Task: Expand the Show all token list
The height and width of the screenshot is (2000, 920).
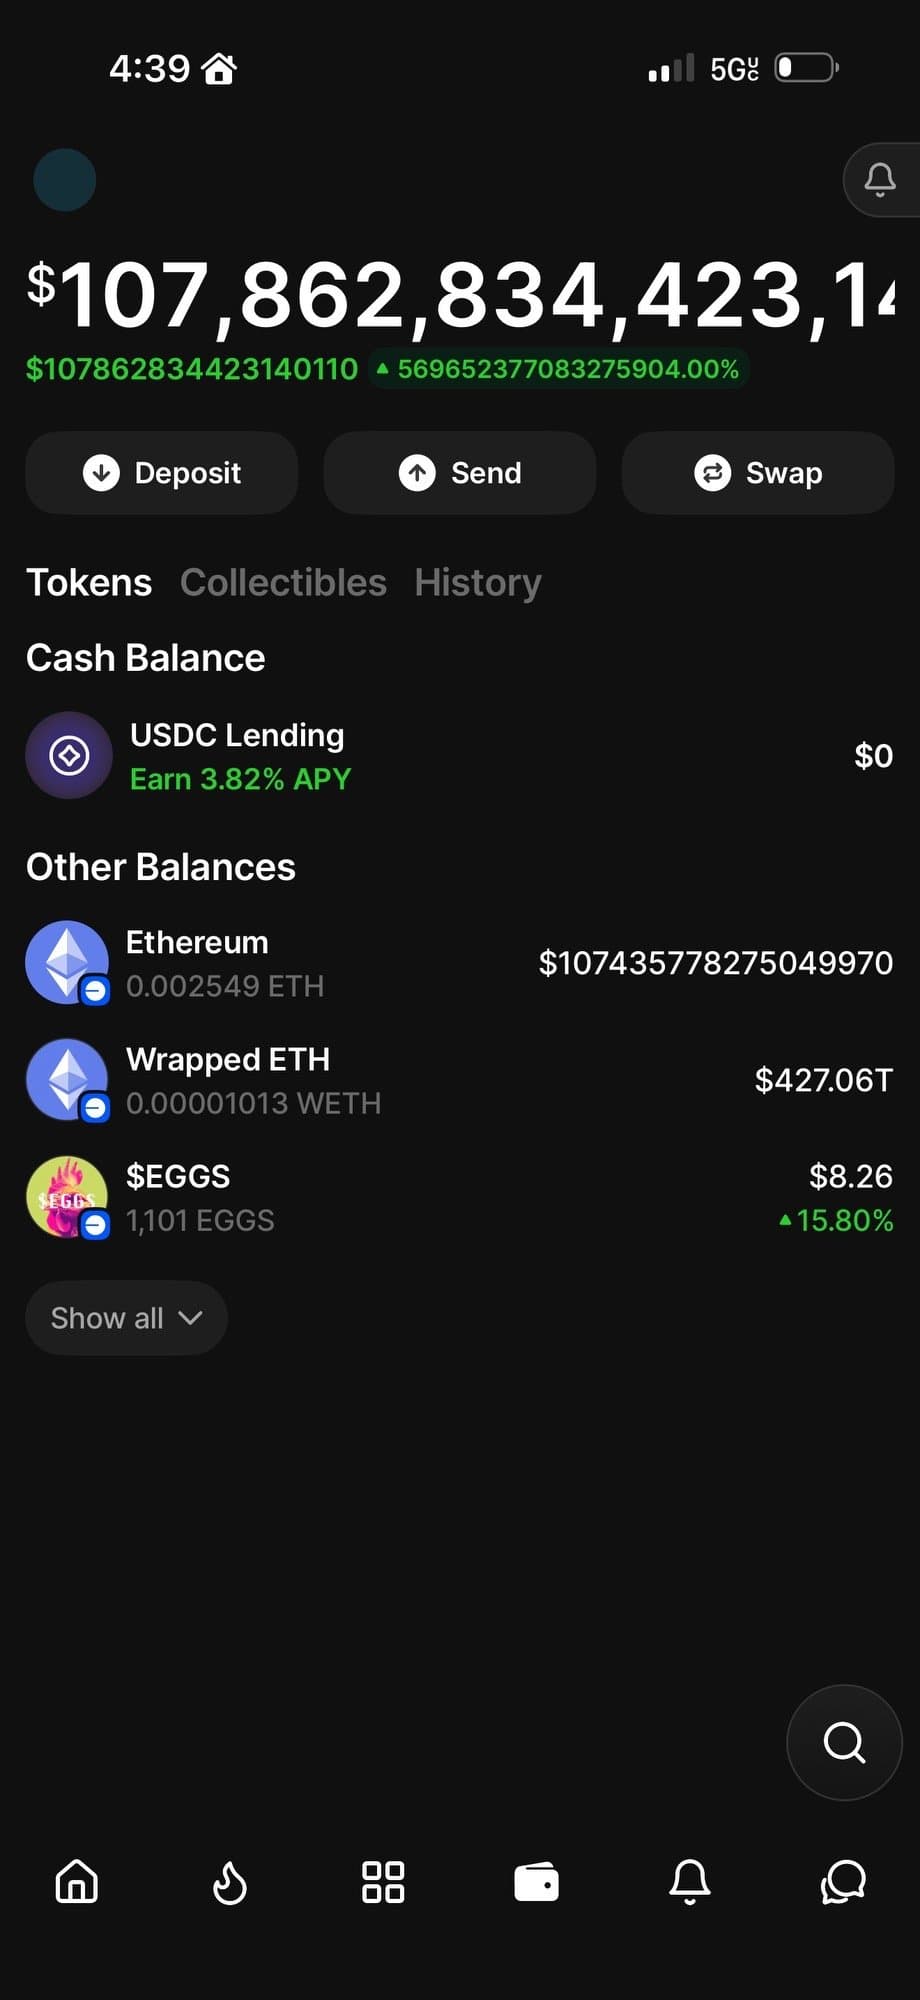Action: click(x=126, y=1318)
